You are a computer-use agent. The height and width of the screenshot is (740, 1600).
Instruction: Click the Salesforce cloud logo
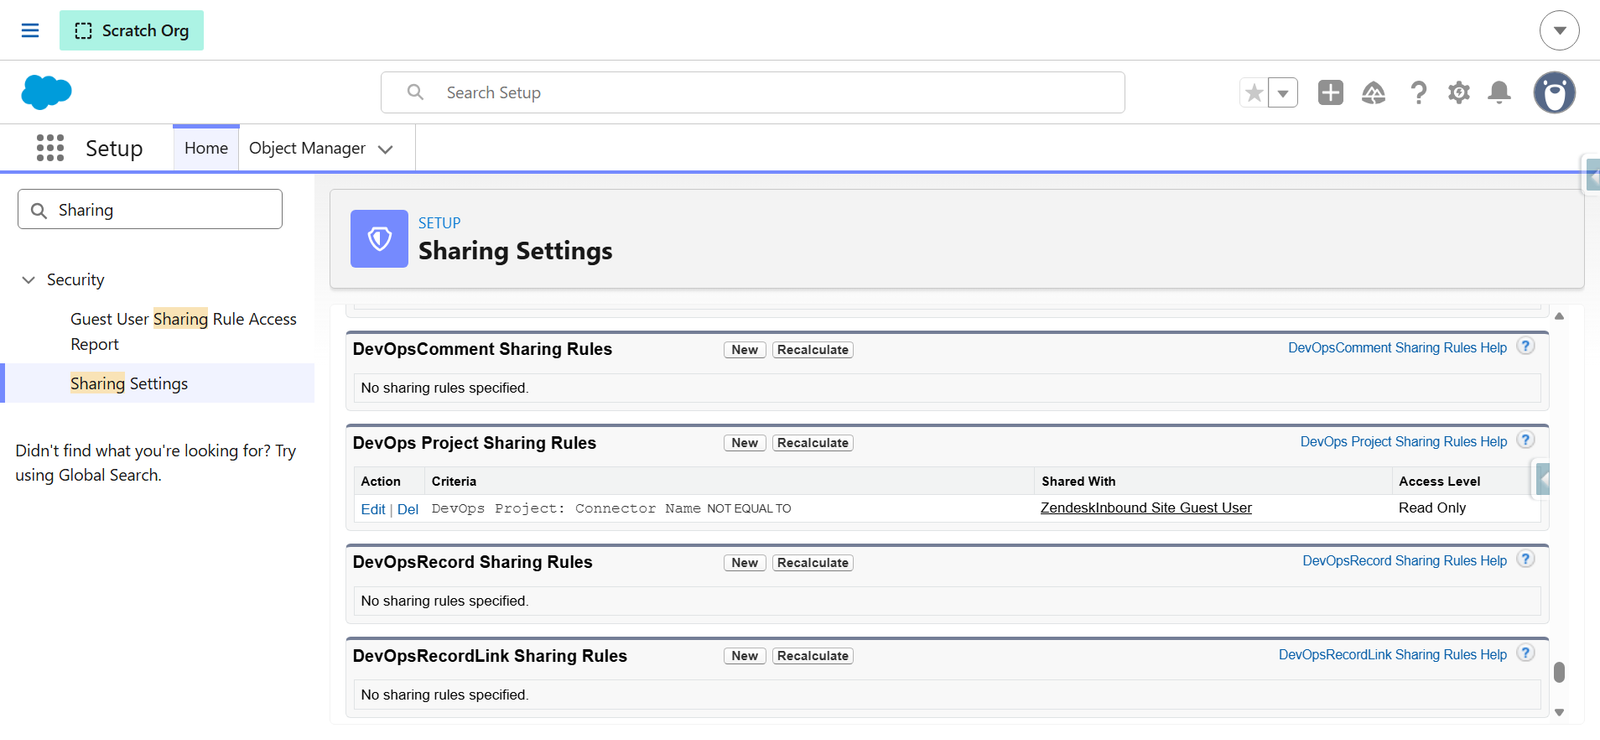pyautogui.click(x=46, y=92)
